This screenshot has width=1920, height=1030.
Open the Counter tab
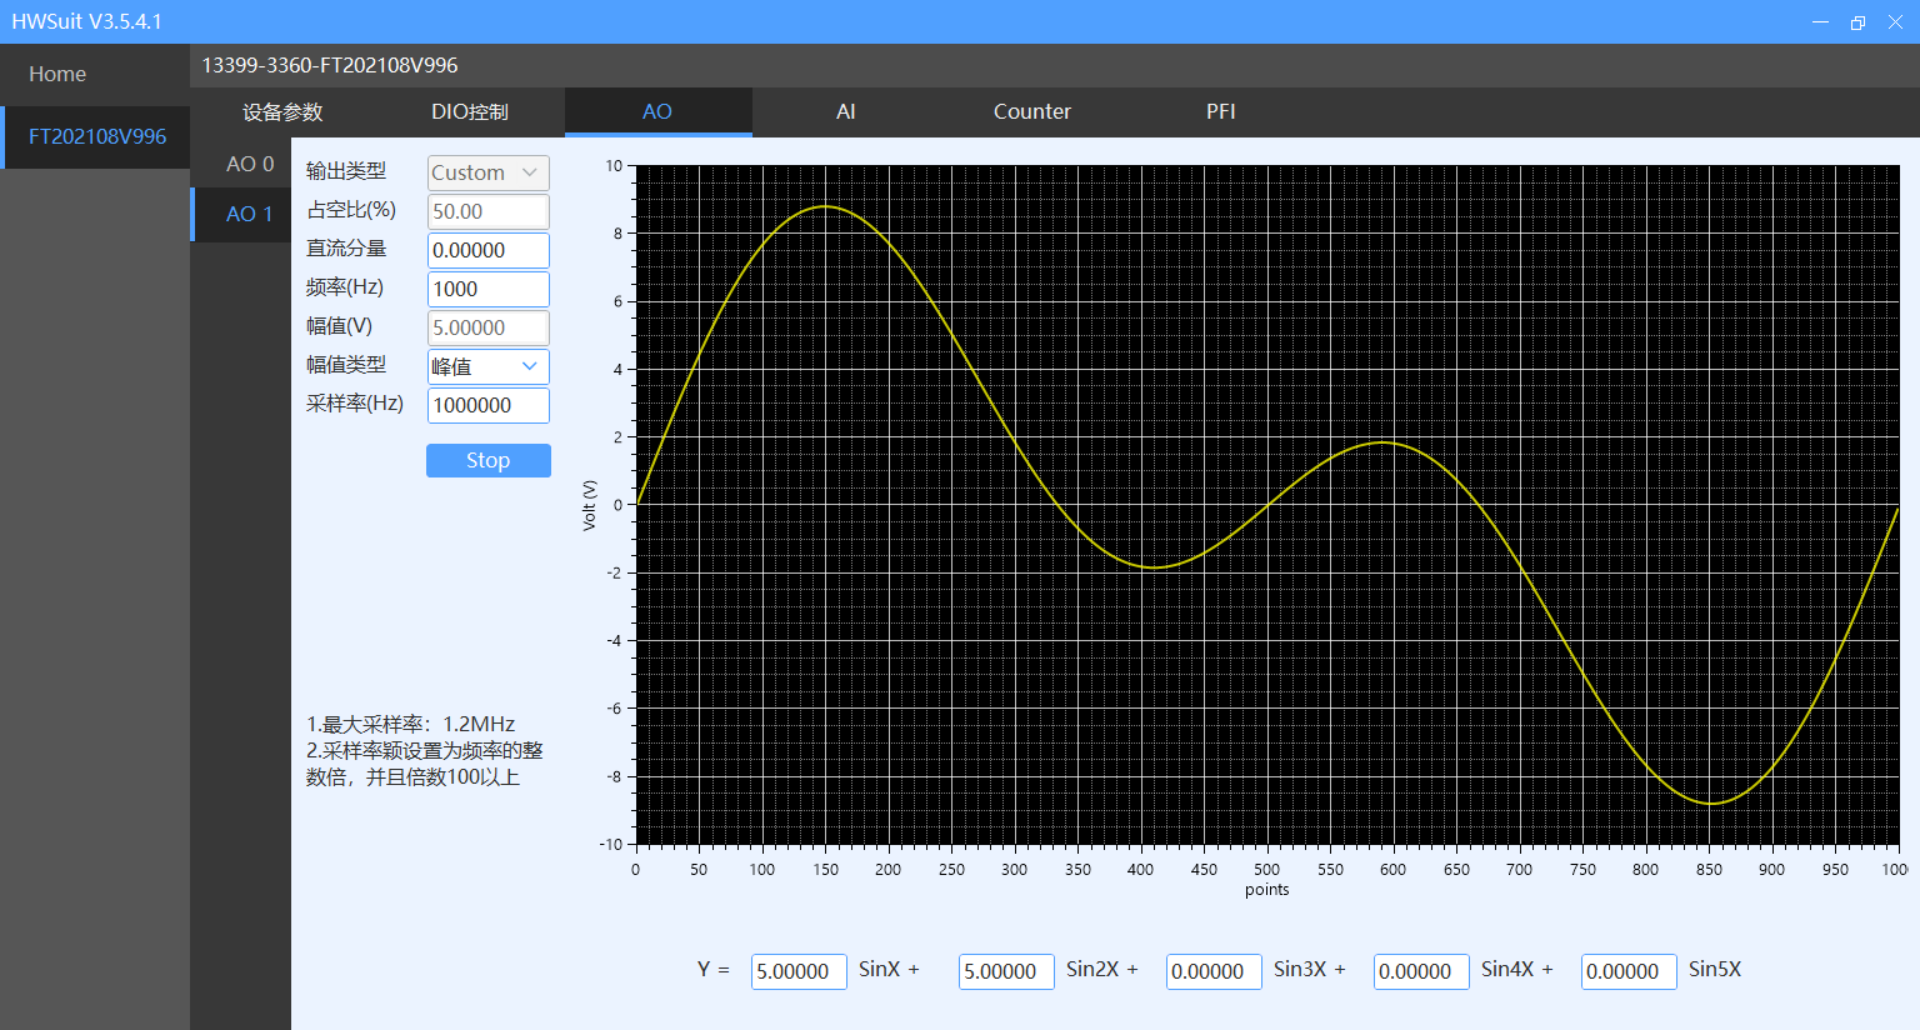click(x=1031, y=112)
